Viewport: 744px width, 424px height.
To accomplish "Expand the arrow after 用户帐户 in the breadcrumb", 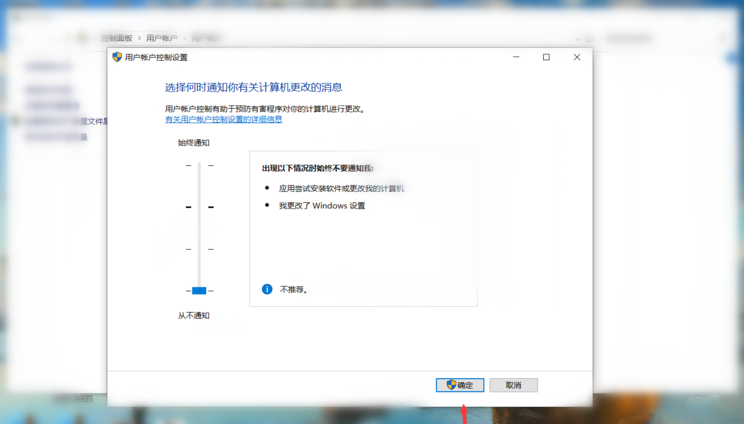I will pos(184,38).
